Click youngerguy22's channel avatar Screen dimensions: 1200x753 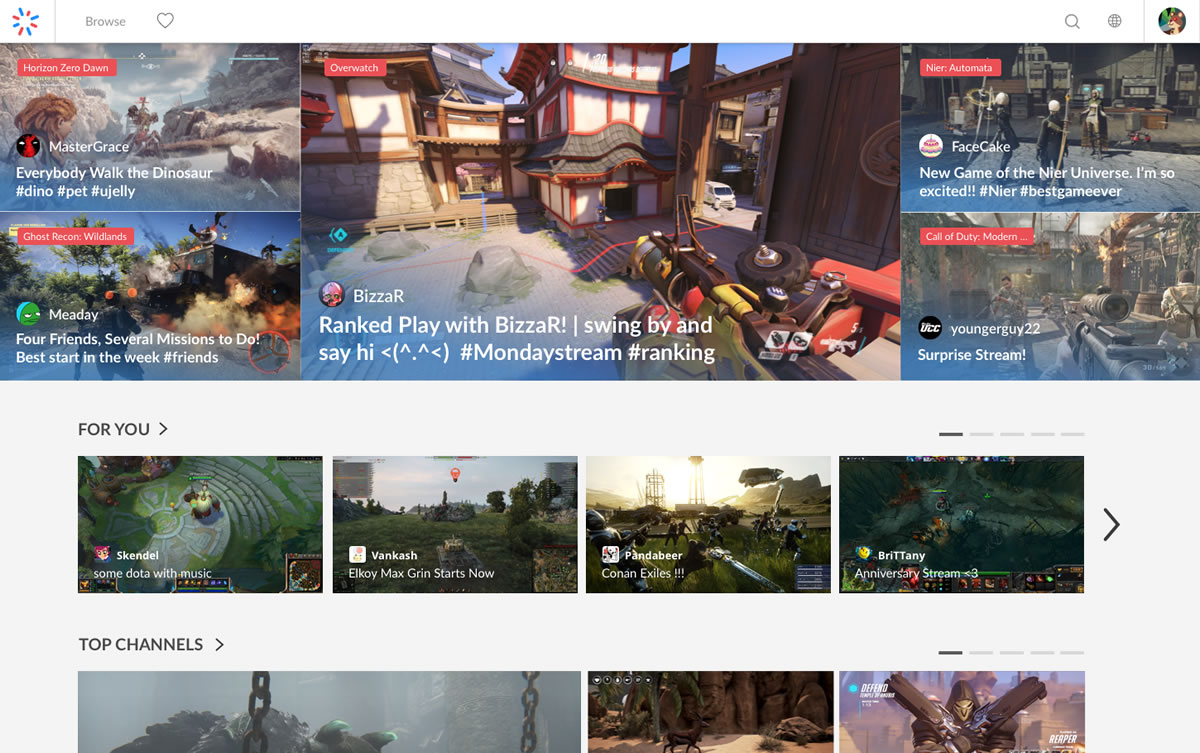coord(930,328)
